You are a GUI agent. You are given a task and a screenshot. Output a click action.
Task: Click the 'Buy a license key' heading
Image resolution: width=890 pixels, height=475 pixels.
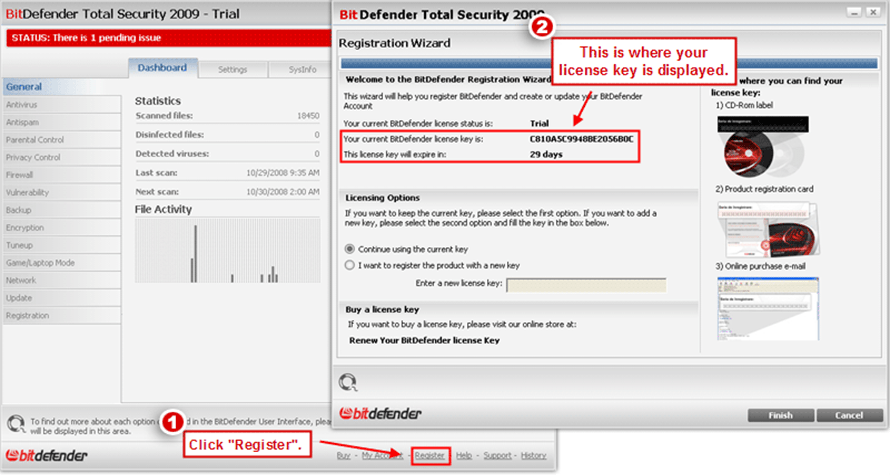[382, 310]
